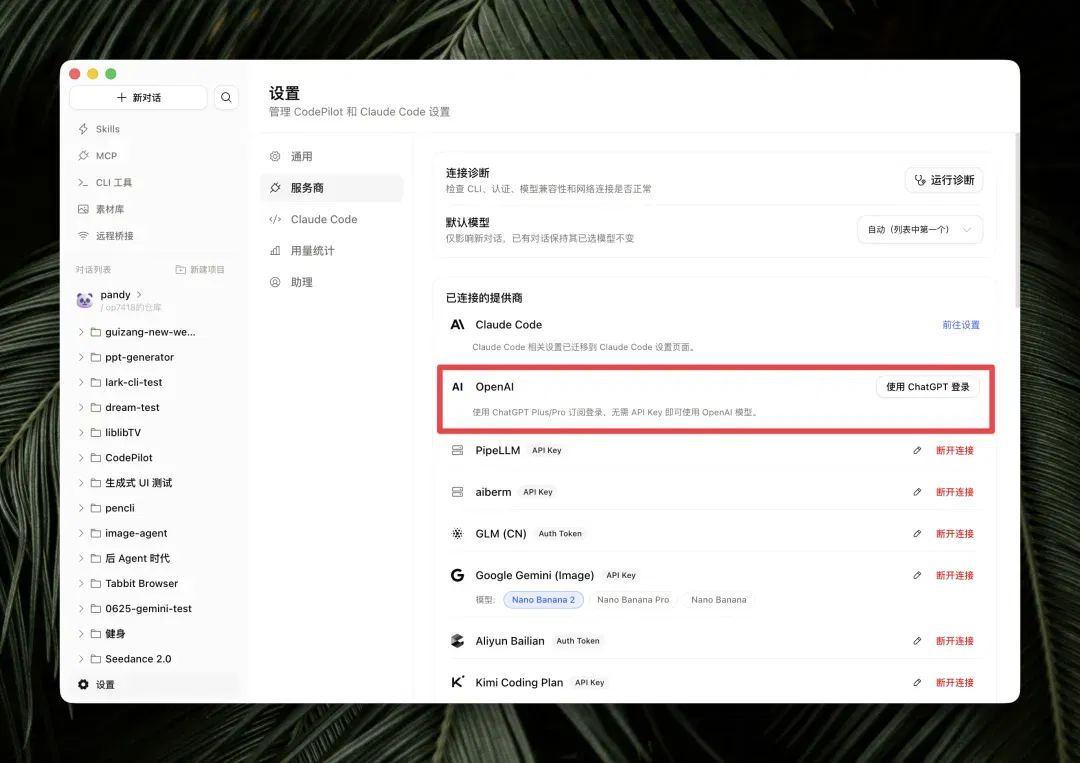This screenshot has height=763, width=1080.
Task: Select the Seedance 2.0 folder
Action: click(x=156, y=658)
